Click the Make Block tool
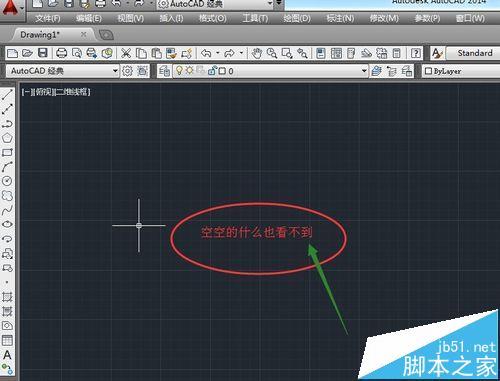Screen dimensions: 500x381 coord(7,268)
